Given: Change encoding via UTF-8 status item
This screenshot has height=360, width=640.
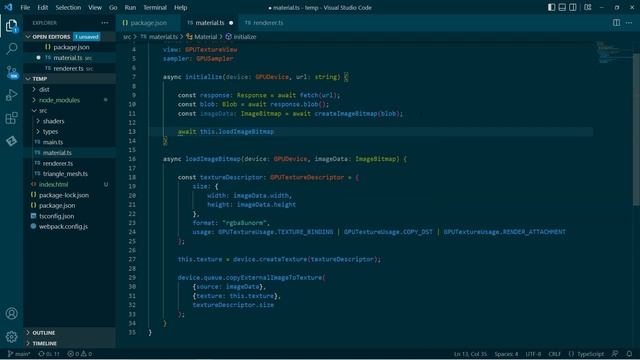Looking at the screenshot, I should click(533, 354).
